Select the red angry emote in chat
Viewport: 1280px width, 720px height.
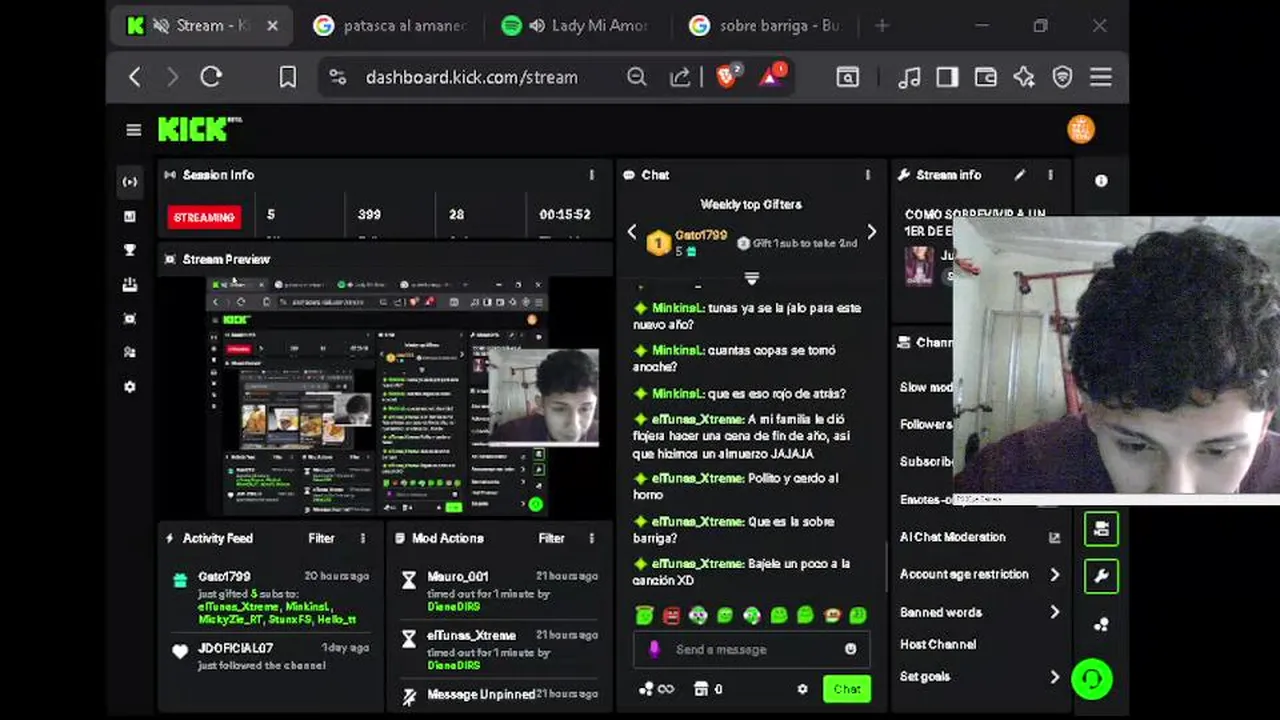[671, 616]
